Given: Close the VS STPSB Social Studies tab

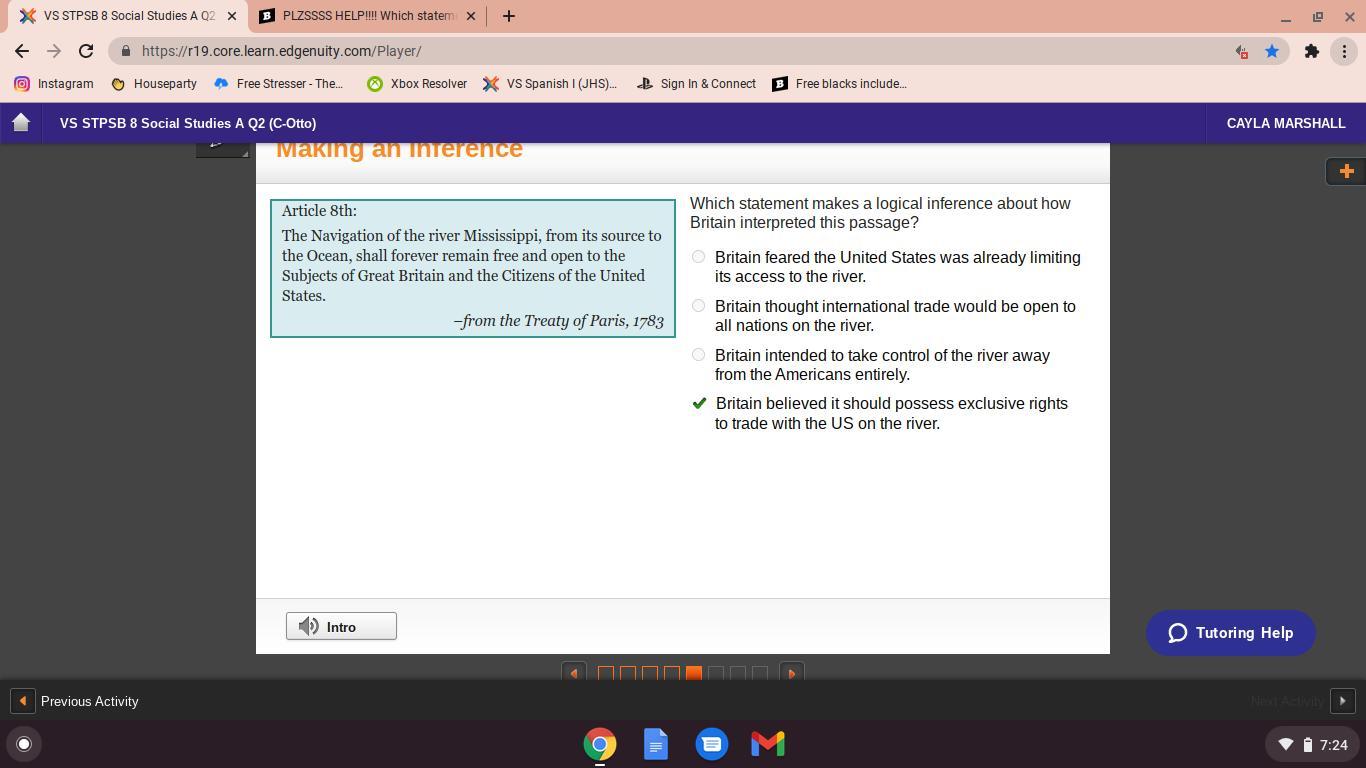Looking at the screenshot, I should click(x=232, y=16).
